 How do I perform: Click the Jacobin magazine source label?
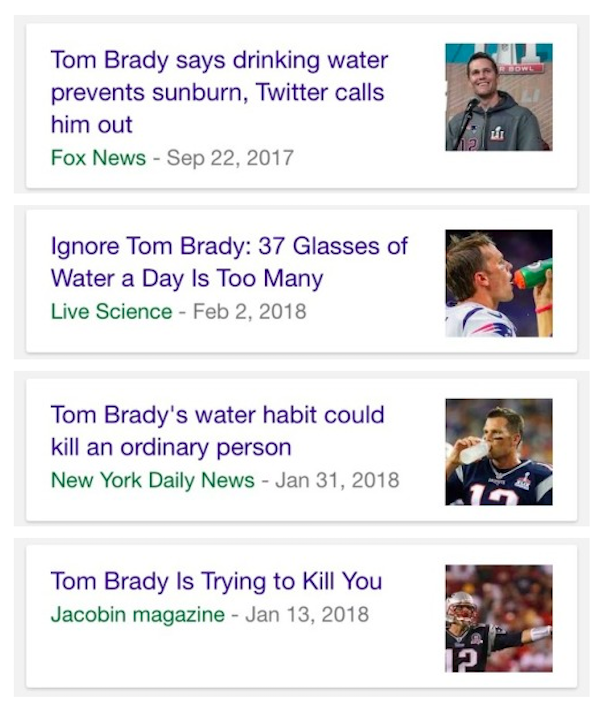click(x=137, y=615)
